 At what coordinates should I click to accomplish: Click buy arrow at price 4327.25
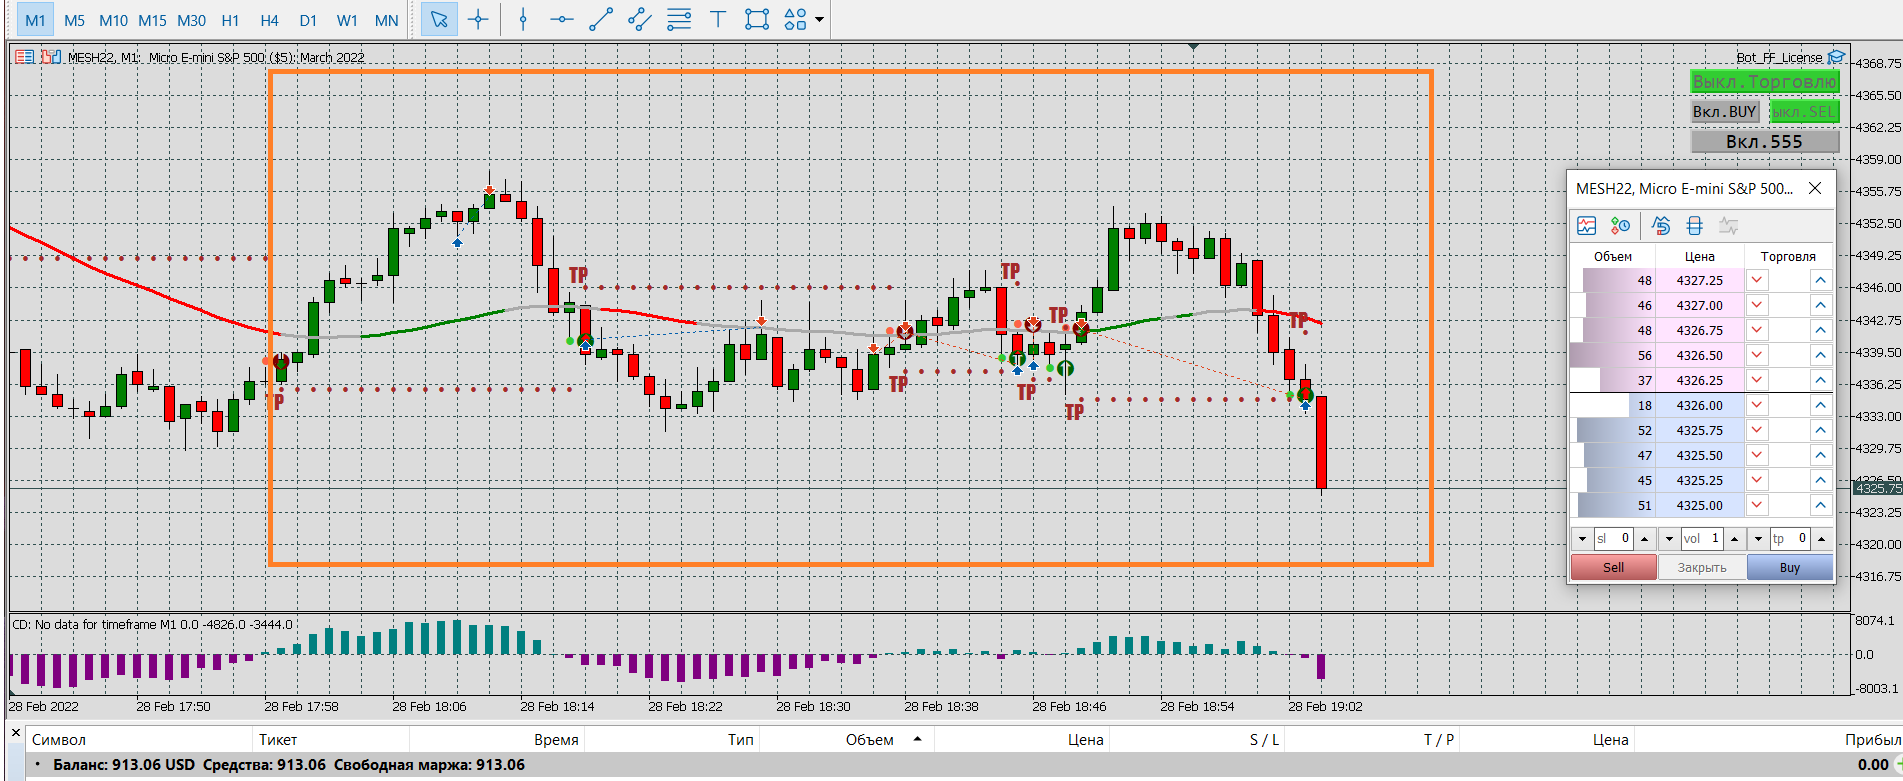point(1820,281)
